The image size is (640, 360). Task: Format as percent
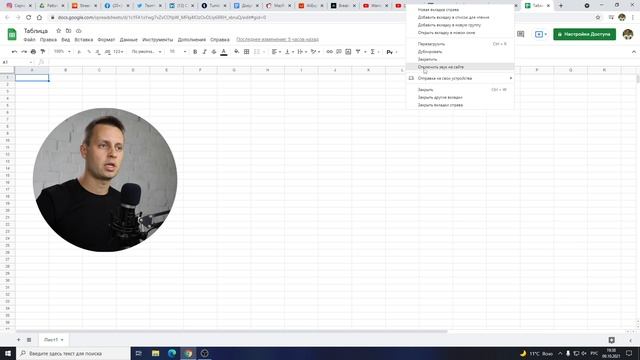(89, 52)
